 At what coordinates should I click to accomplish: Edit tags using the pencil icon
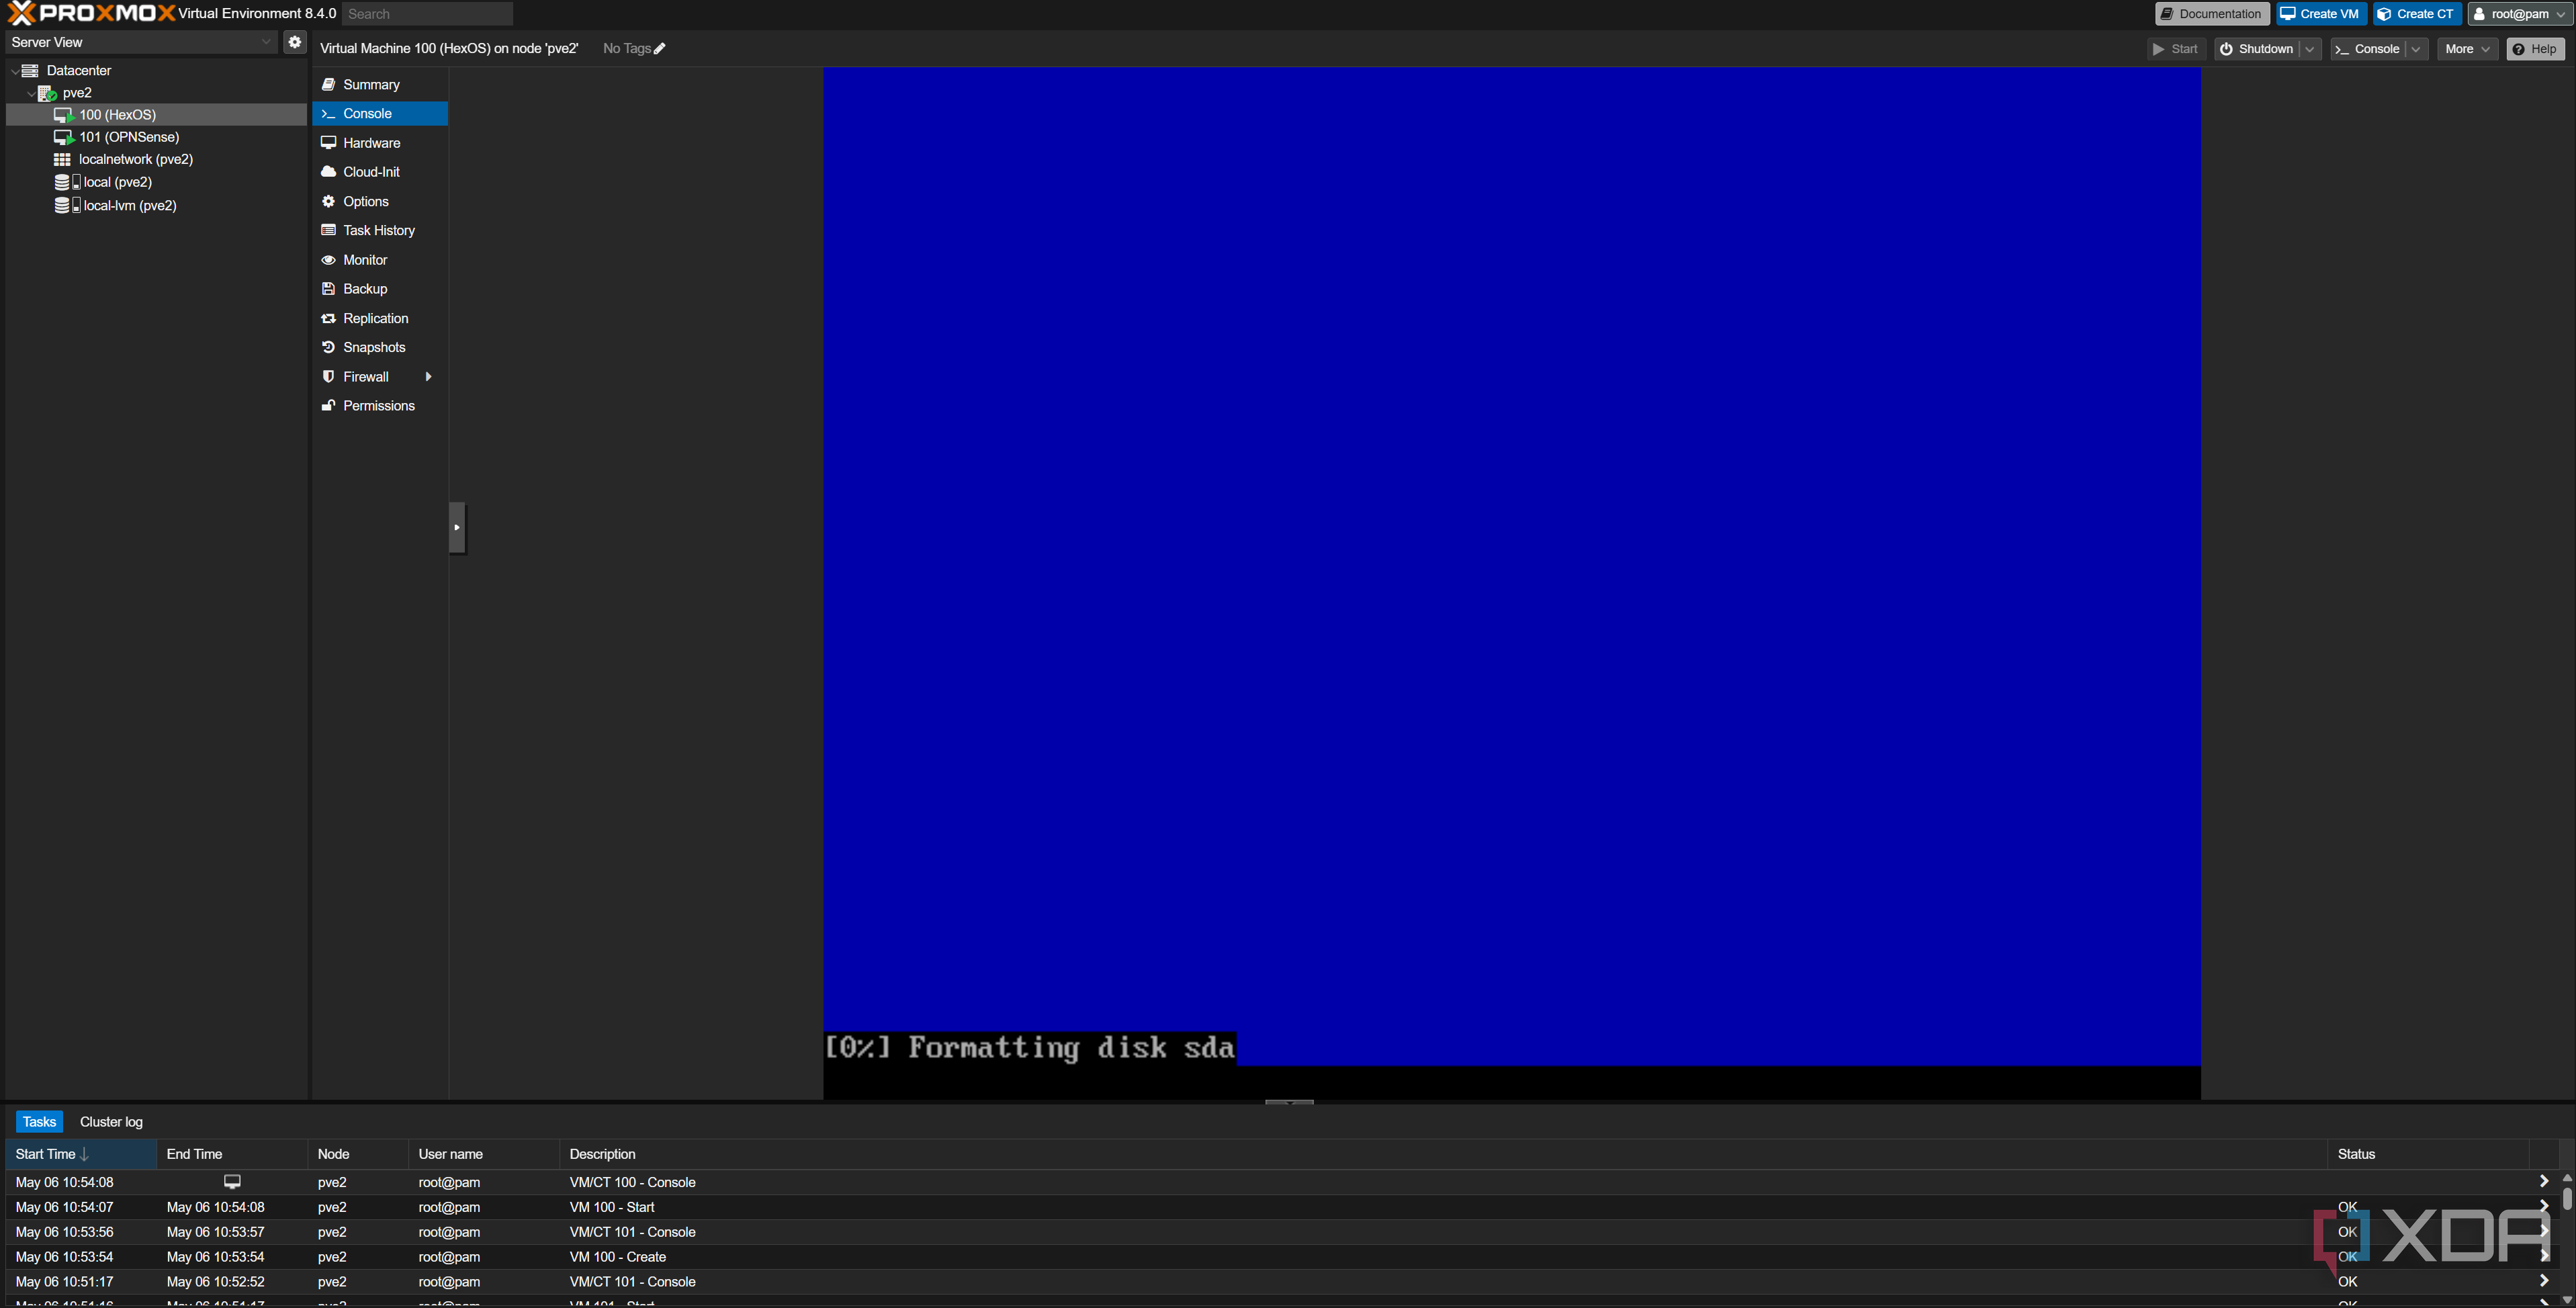[659, 49]
